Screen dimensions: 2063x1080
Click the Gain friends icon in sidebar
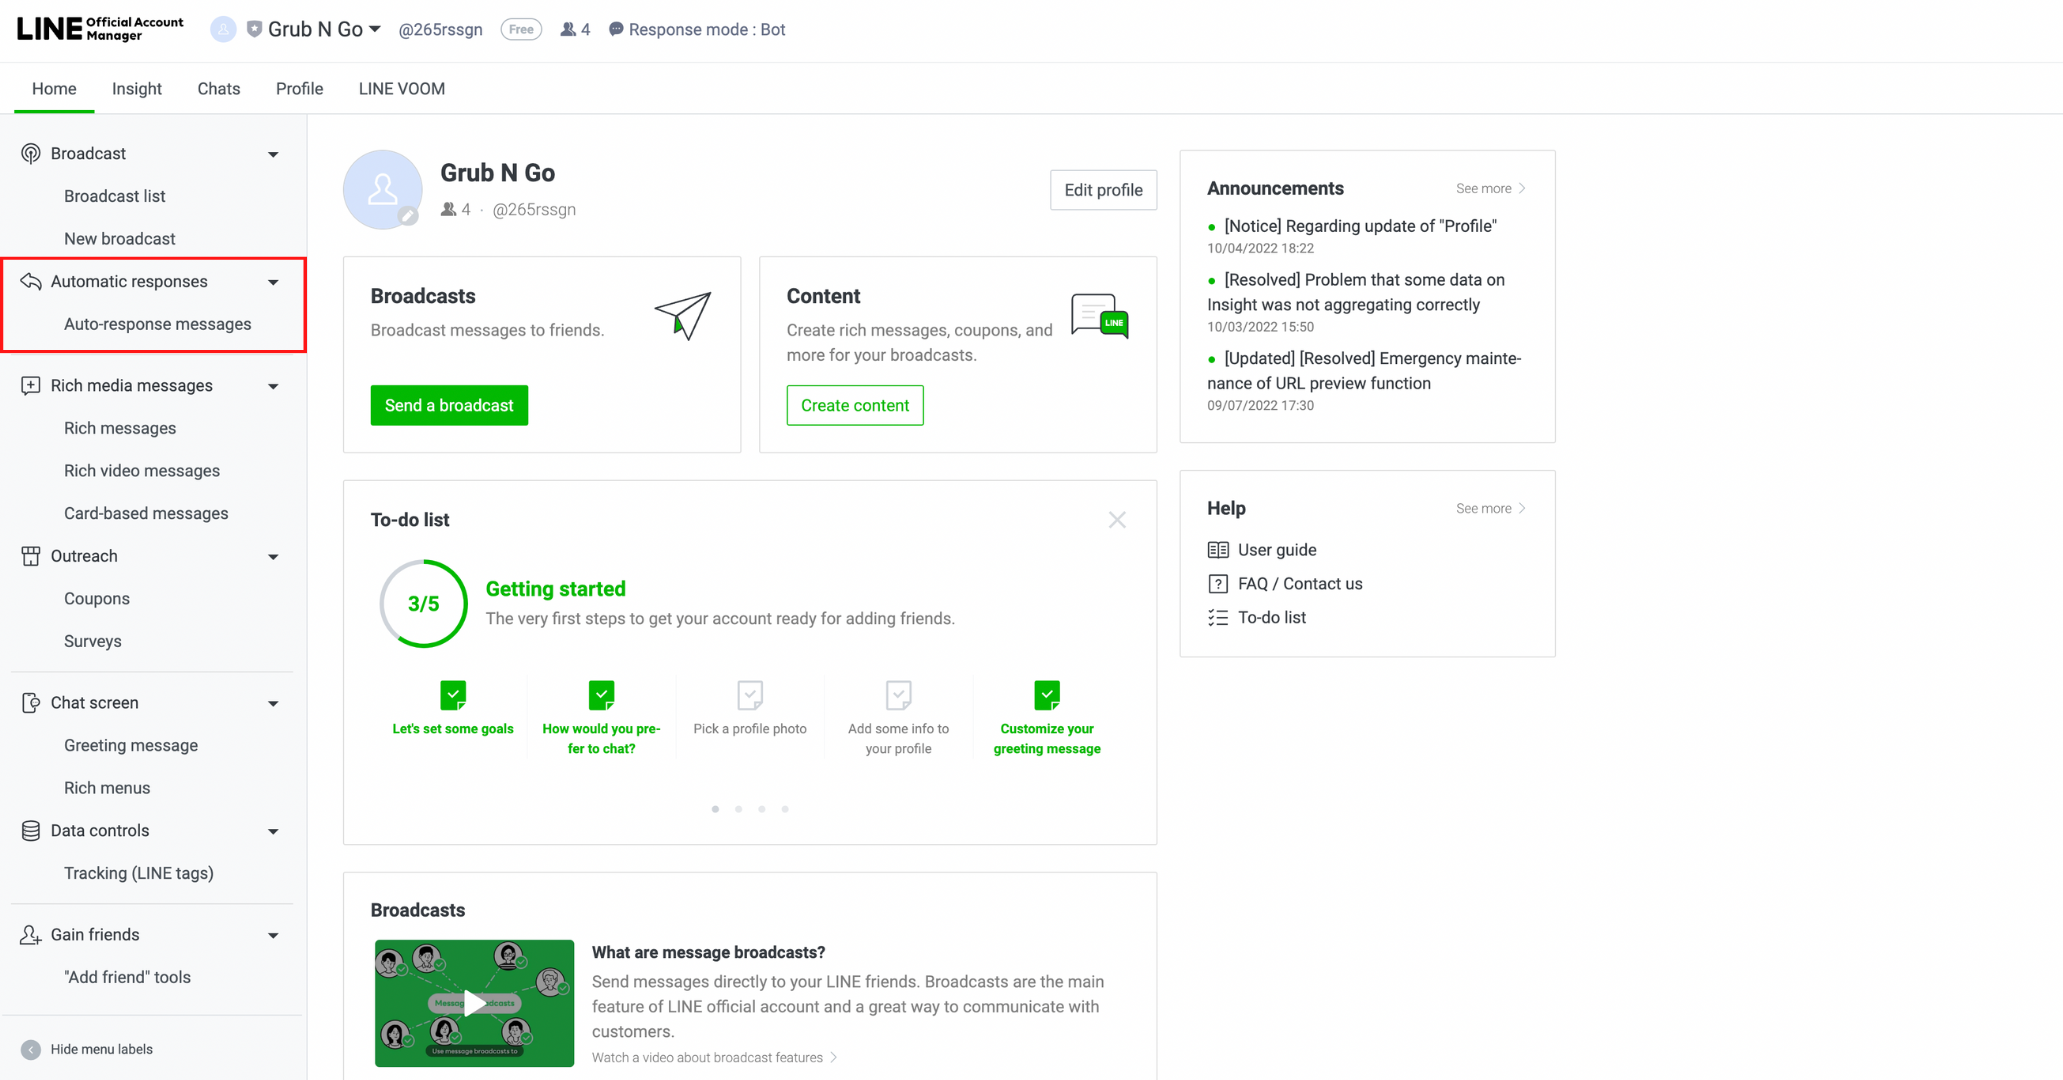pyautogui.click(x=29, y=934)
